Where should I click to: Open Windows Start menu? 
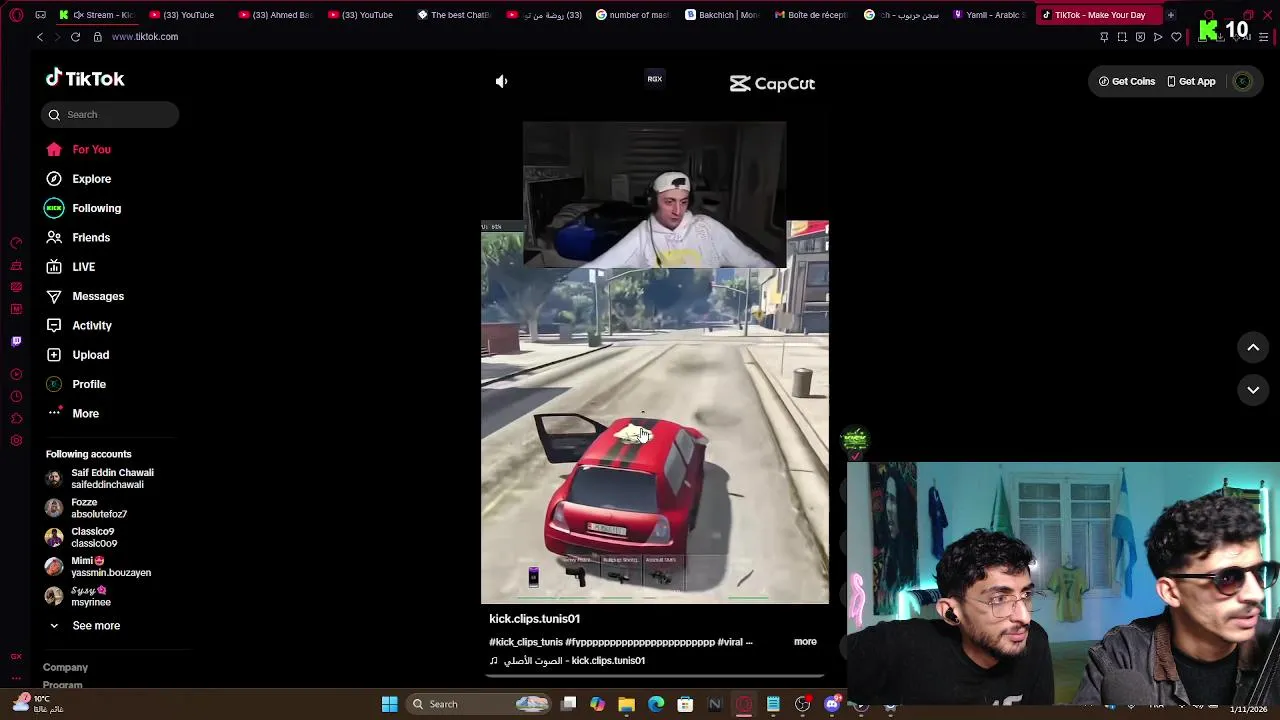(x=390, y=704)
